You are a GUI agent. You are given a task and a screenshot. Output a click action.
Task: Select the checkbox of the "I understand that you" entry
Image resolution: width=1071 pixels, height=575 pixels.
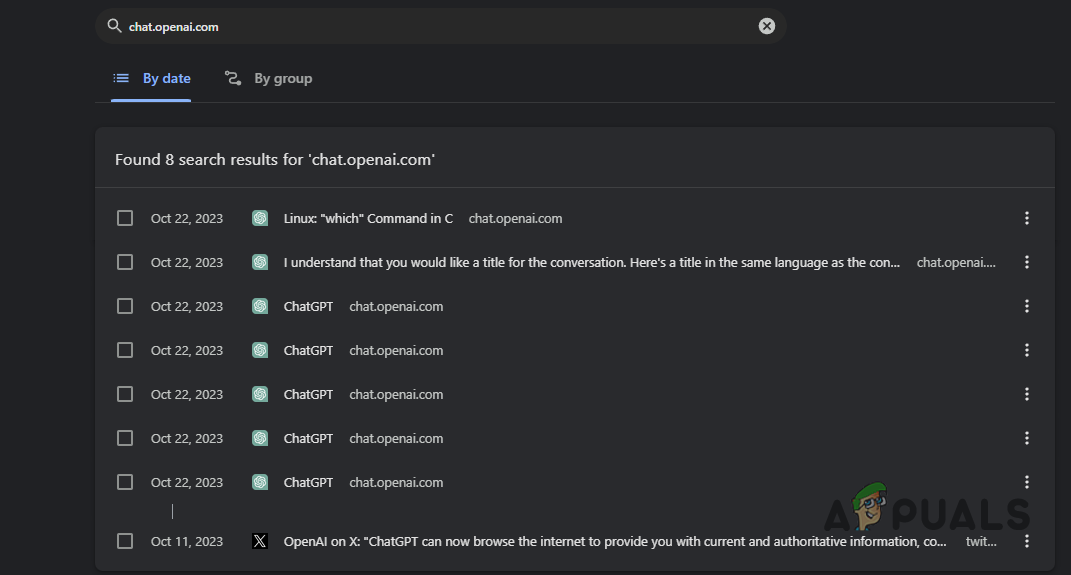click(125, 262)
